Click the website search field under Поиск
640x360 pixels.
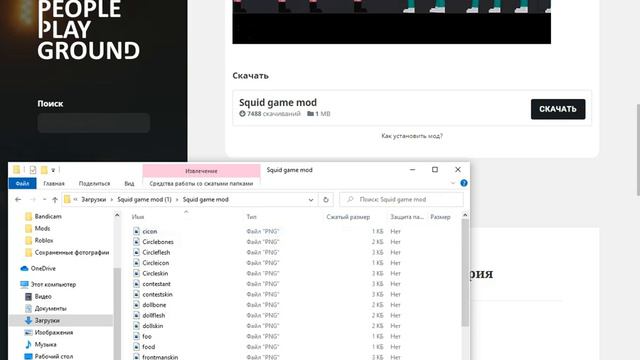[x=93, y=123]
